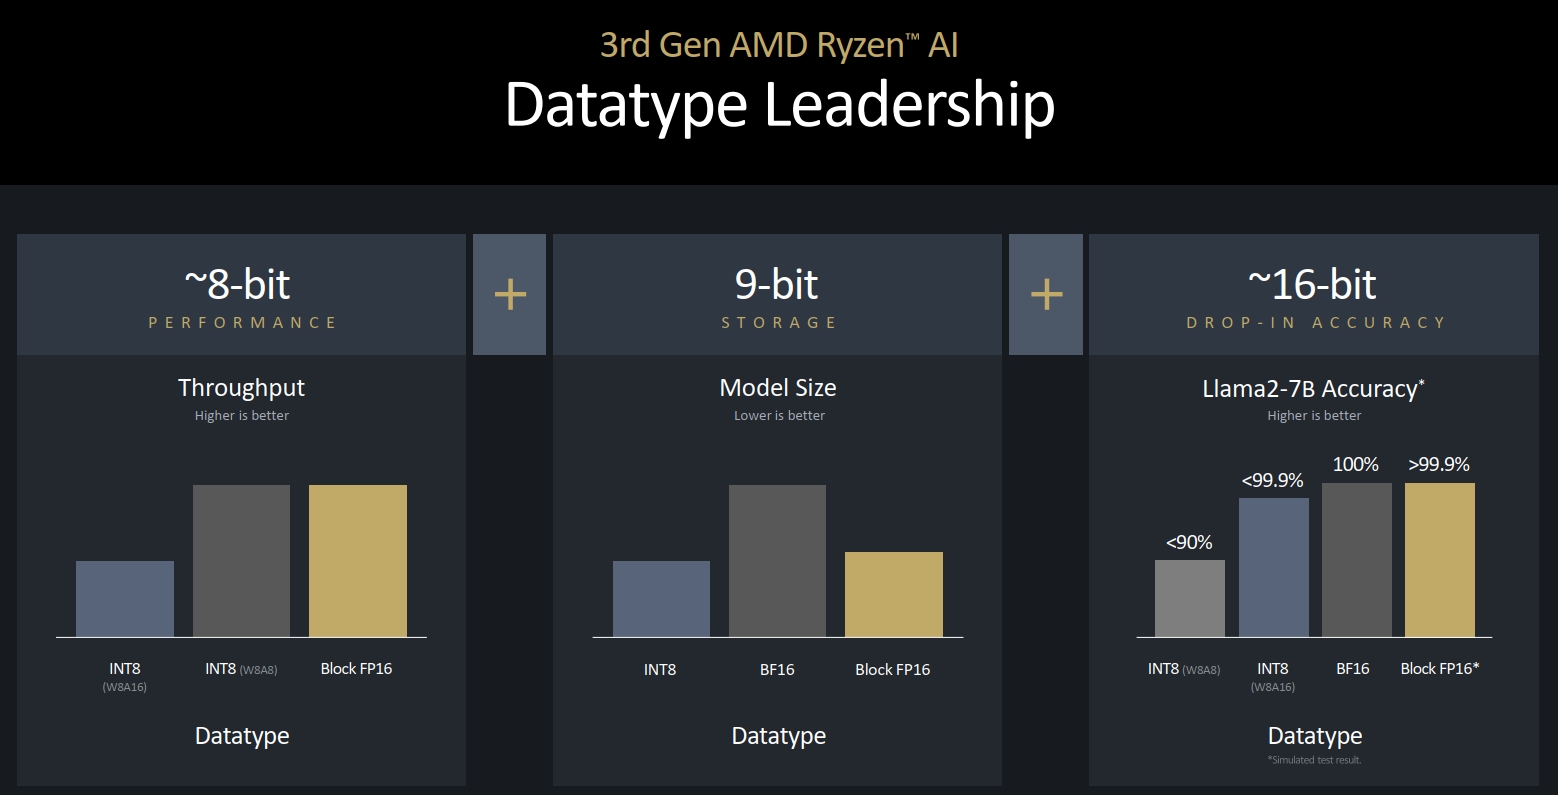Click the INT8 bar in Model Size chart
The image size is (1558, 795).
661,599
